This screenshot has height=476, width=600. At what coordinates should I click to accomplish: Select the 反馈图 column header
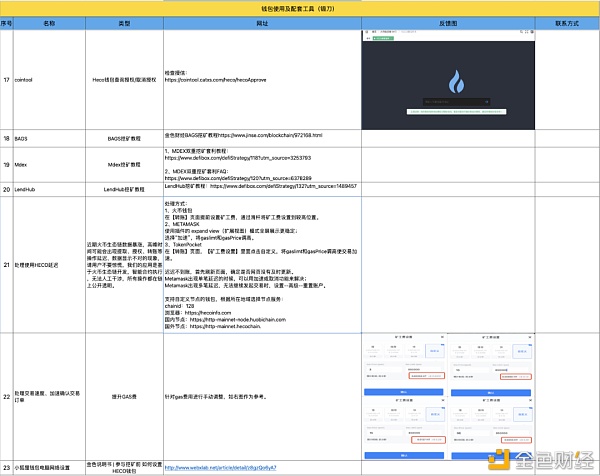tap(448, 23)
